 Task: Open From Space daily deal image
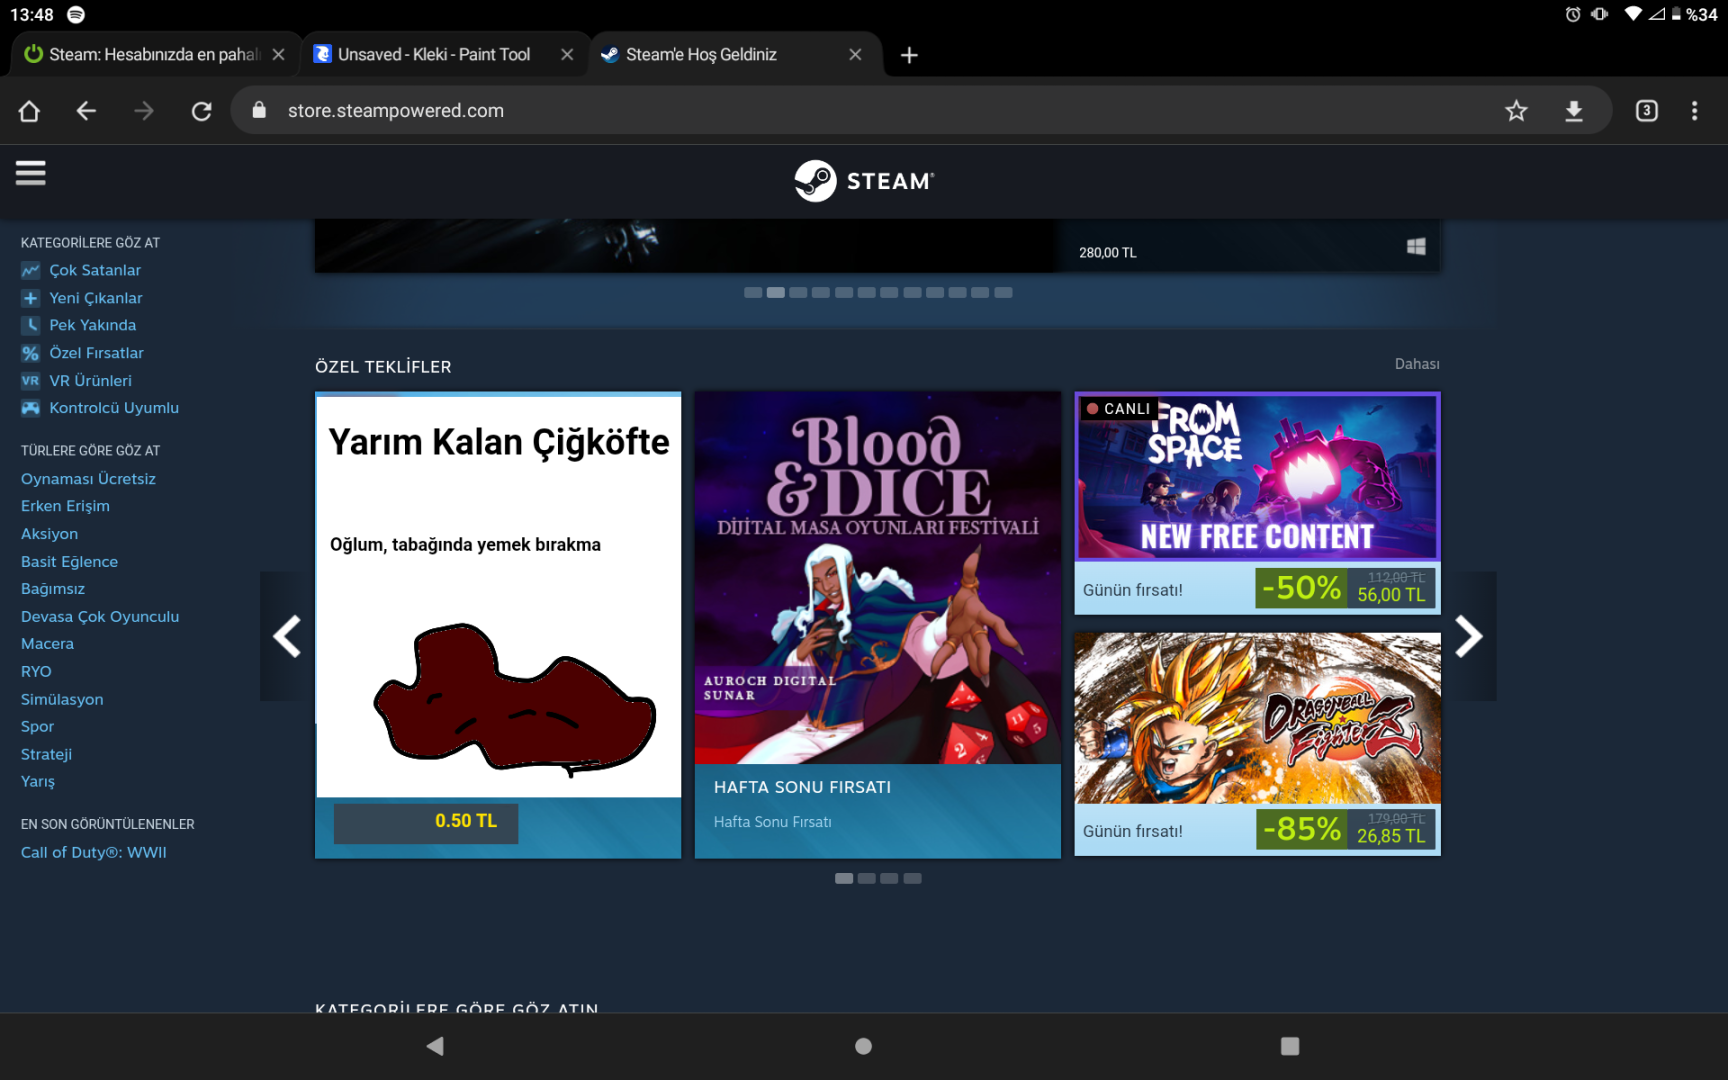(1257, 476)
